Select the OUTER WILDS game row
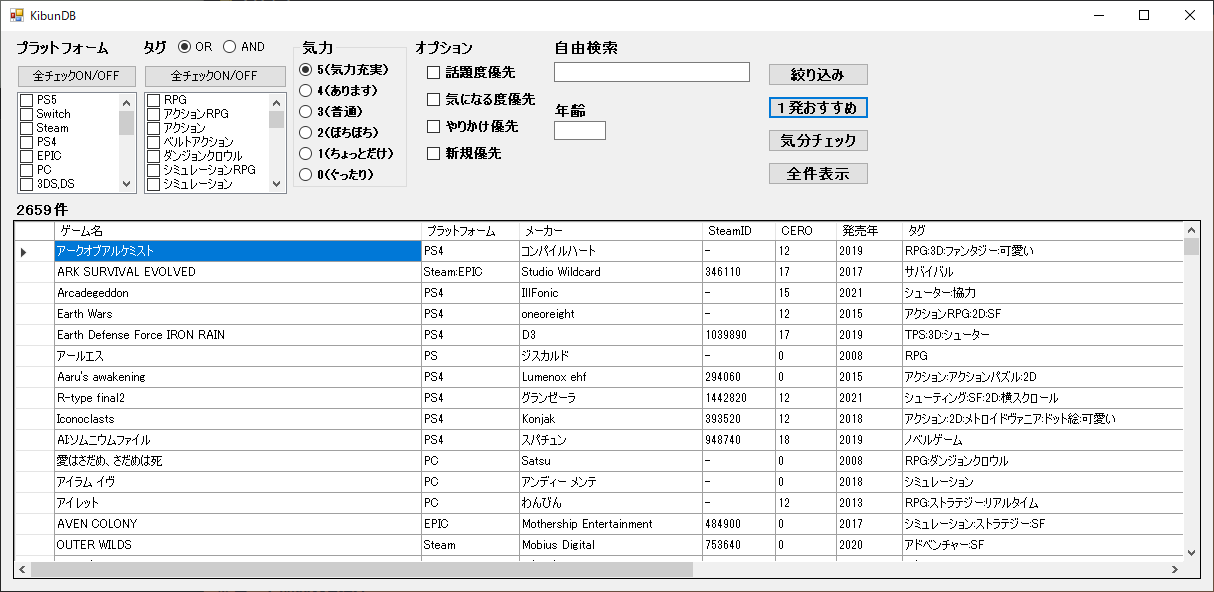 237,545
